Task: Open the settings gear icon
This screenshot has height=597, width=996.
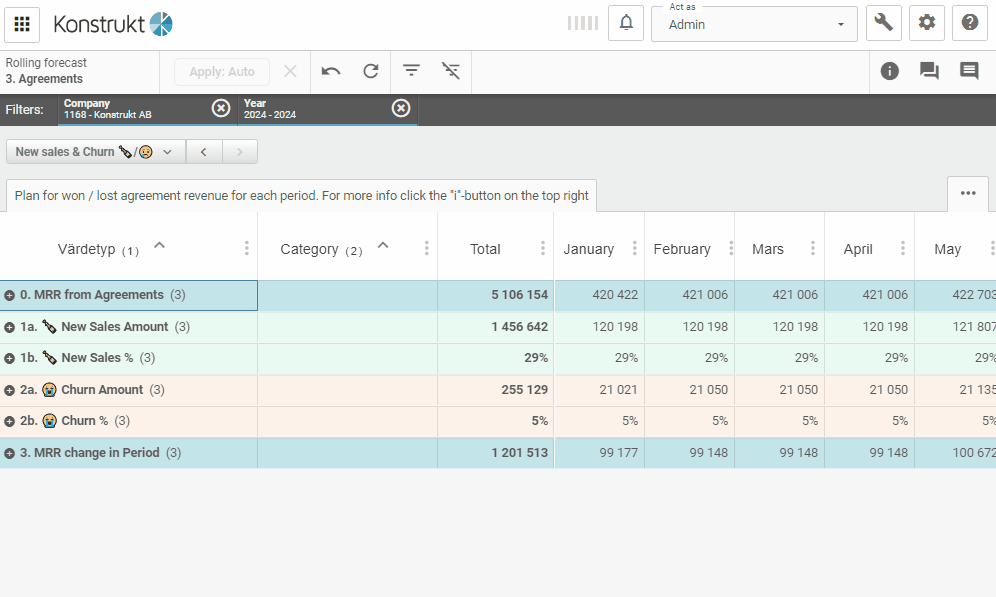Action: [x=927, y=23]
